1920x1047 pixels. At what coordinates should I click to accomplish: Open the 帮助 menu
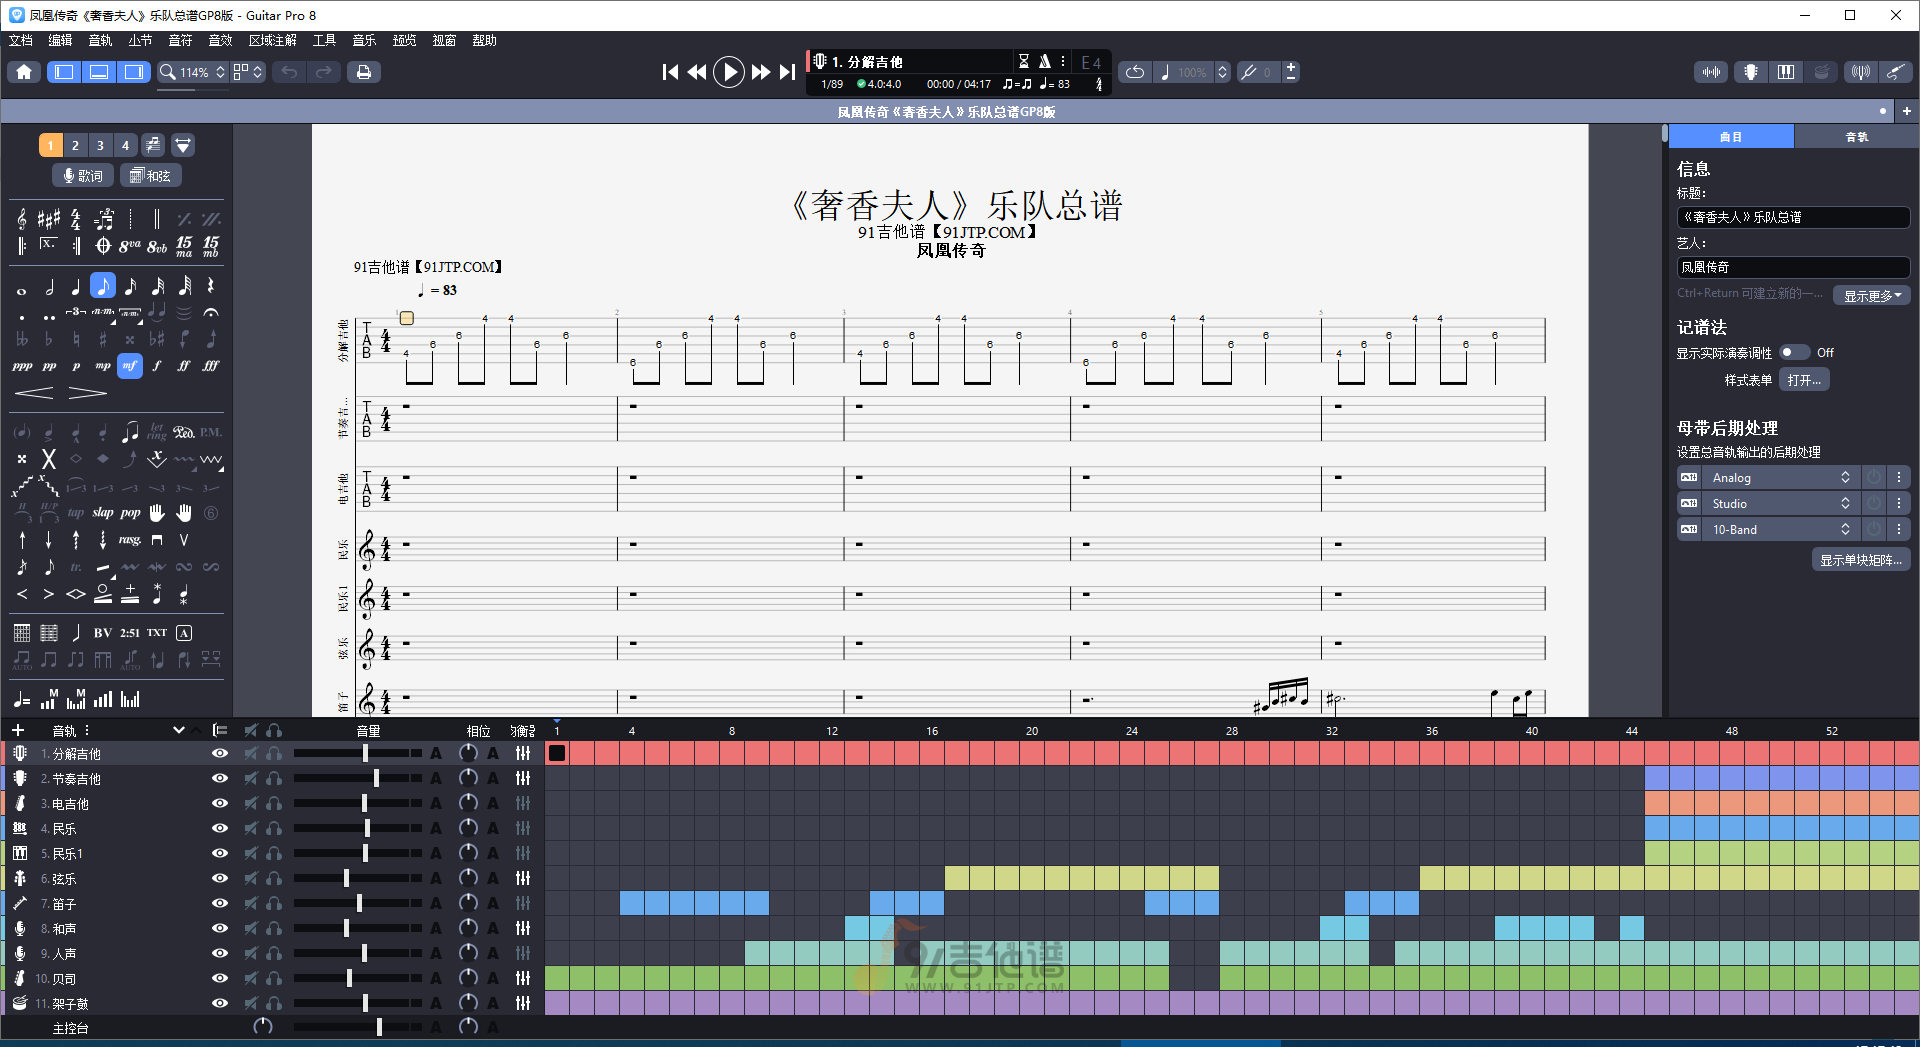[x=484, y=40]
